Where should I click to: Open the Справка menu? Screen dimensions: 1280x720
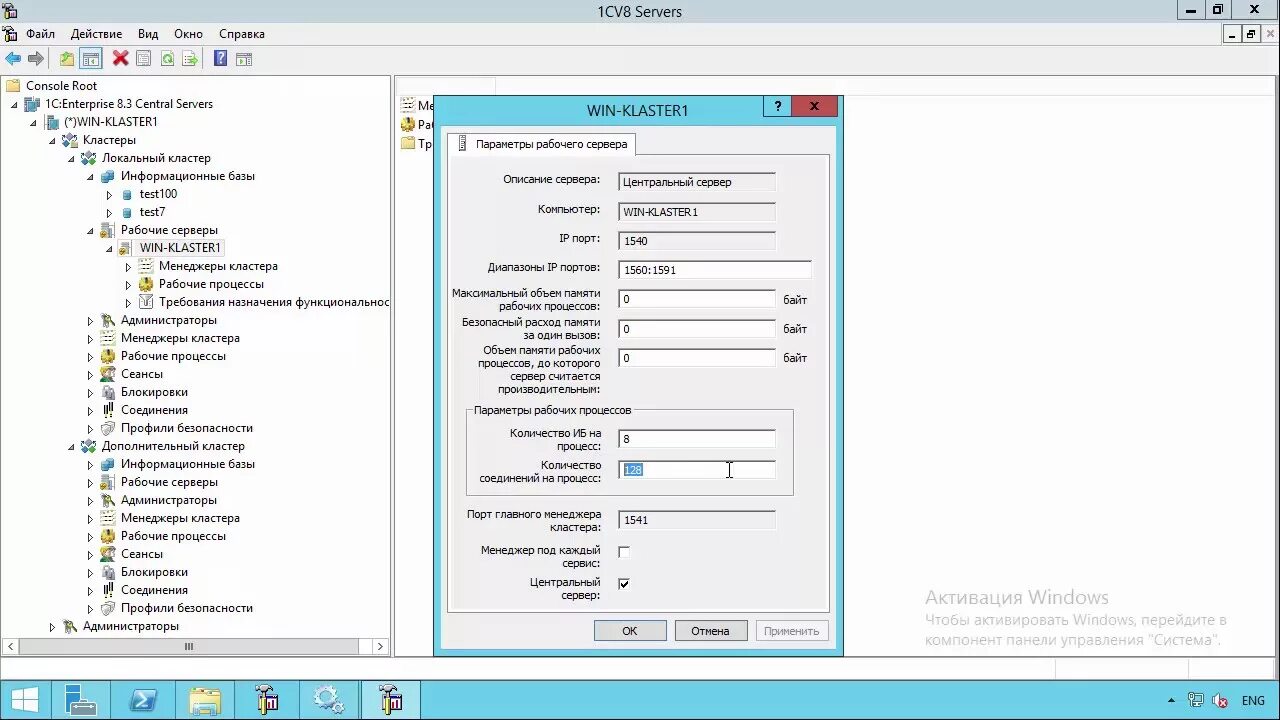242,34
